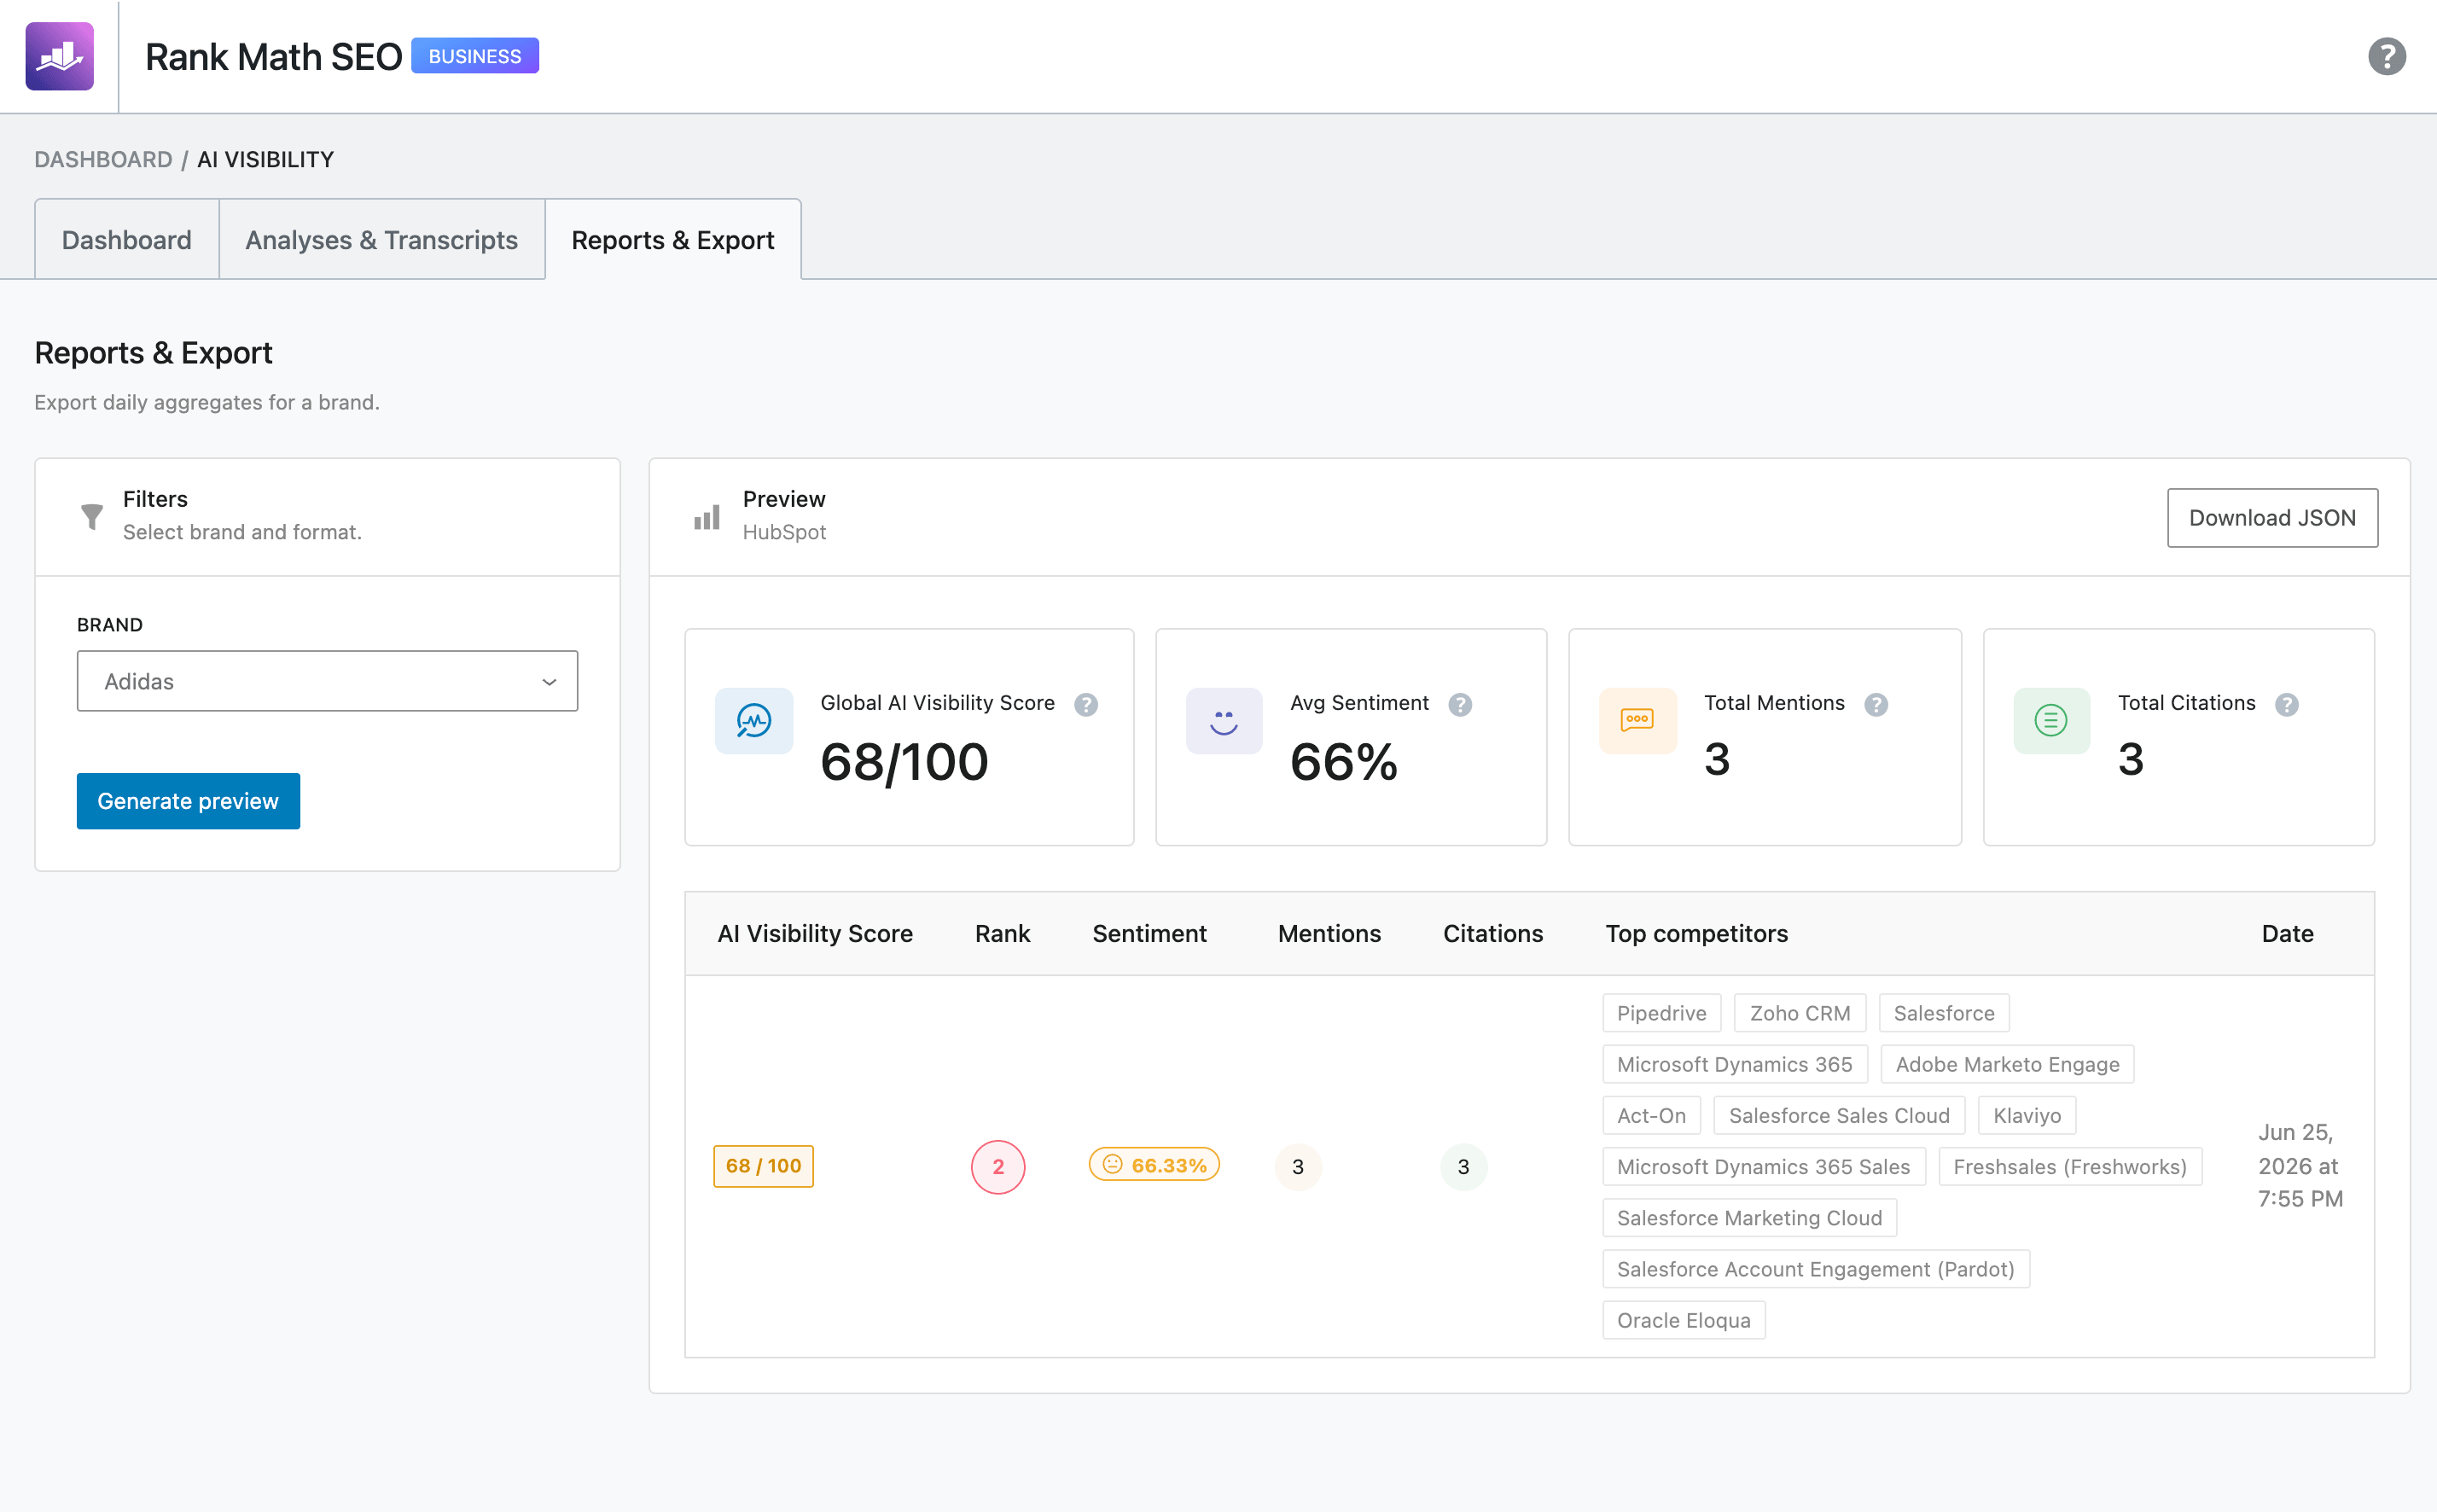Open the Brand dropdown showing Adidas
This screenshot has height=1512, width=2437.
[327, 681]
